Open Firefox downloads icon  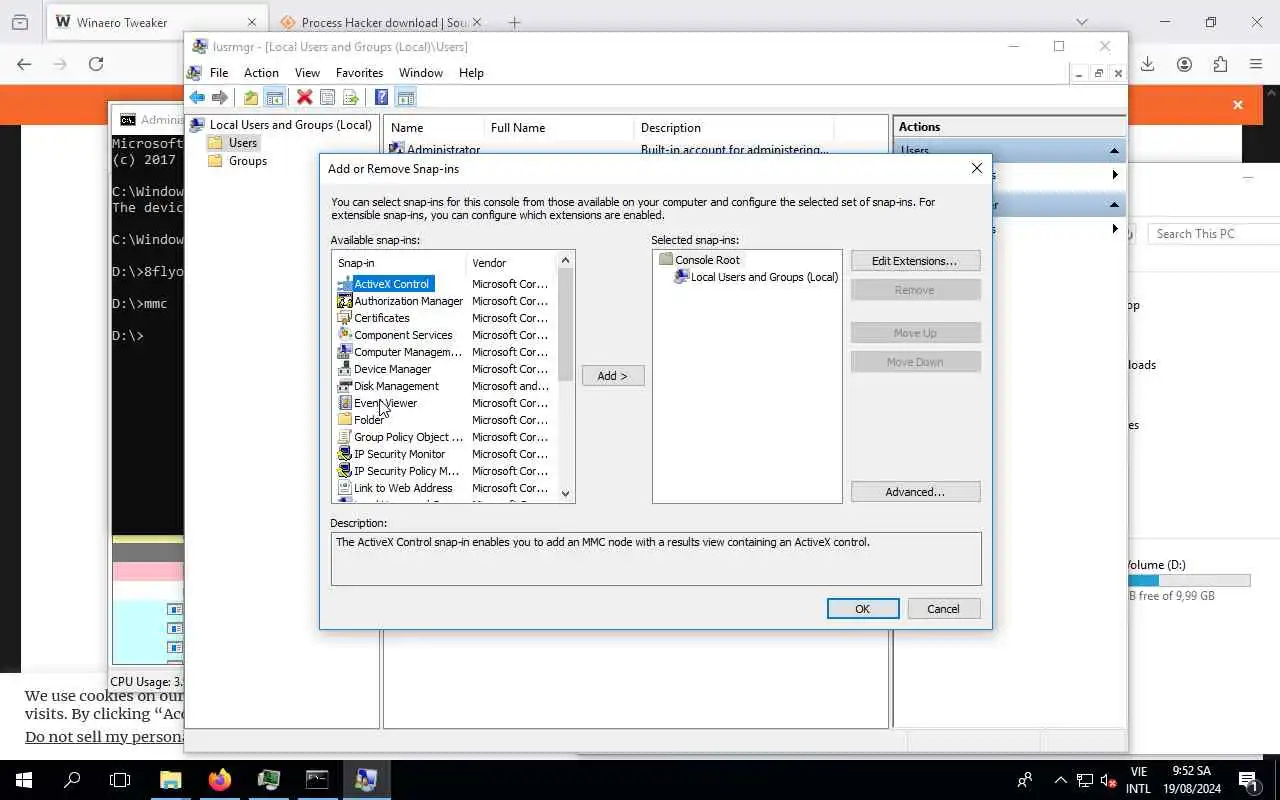click(x=1148, y=64)
